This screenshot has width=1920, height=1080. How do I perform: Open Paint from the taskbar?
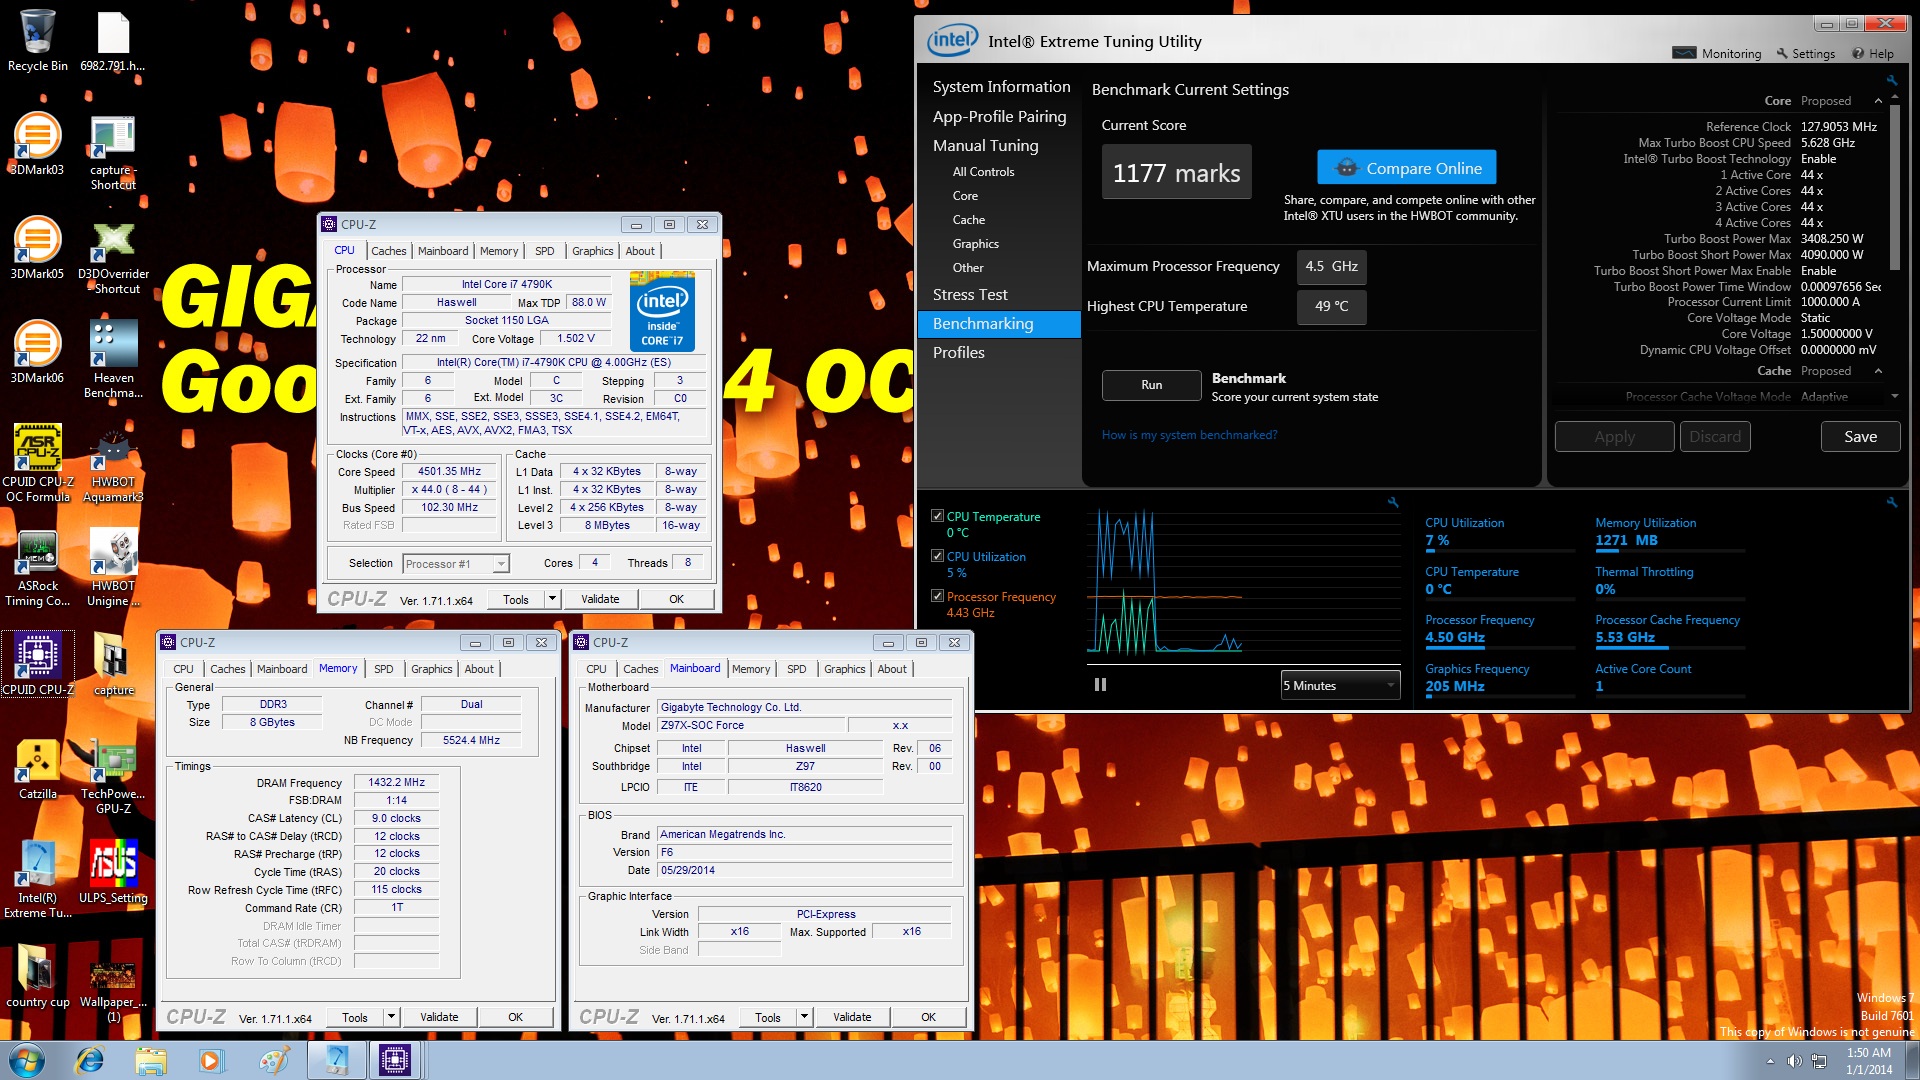point(273,1060)
